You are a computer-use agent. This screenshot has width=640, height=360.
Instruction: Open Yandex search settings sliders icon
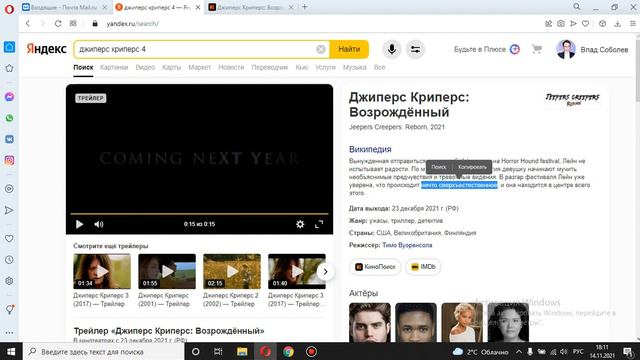(415, 49)
